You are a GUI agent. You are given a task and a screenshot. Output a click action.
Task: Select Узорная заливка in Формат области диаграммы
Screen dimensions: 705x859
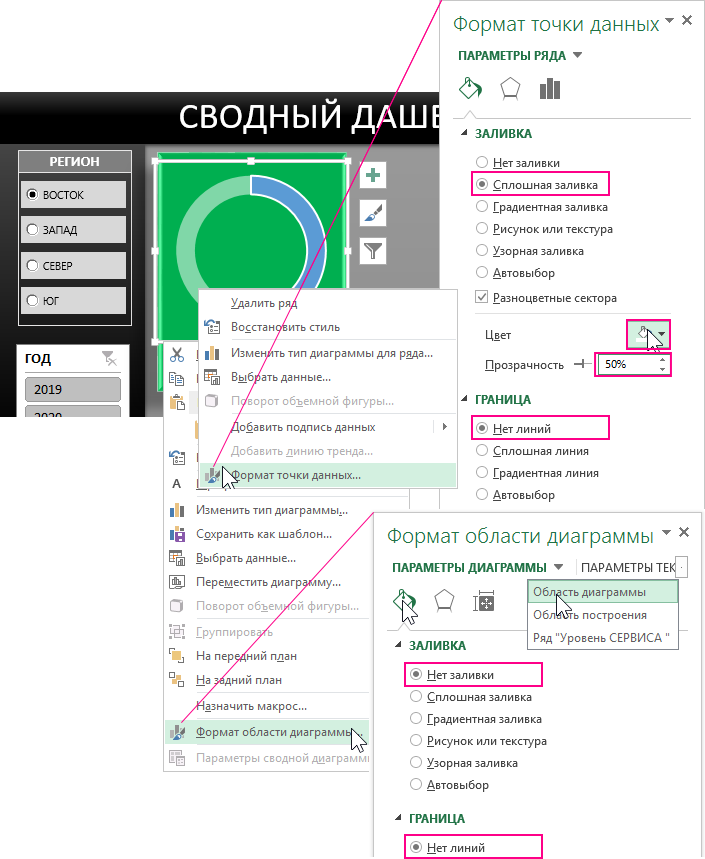[x=465, y=763]
